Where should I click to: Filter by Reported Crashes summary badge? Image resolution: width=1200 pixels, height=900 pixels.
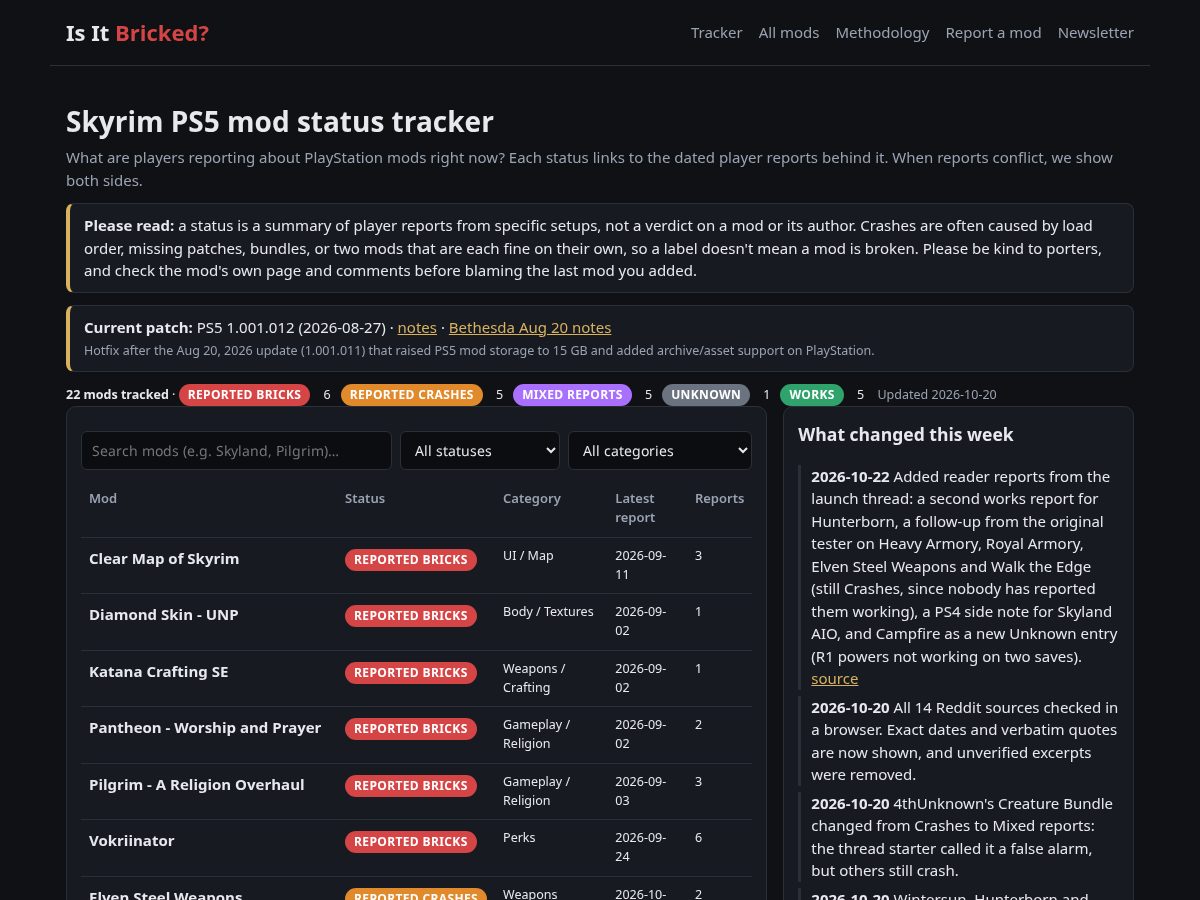[411, 395]
